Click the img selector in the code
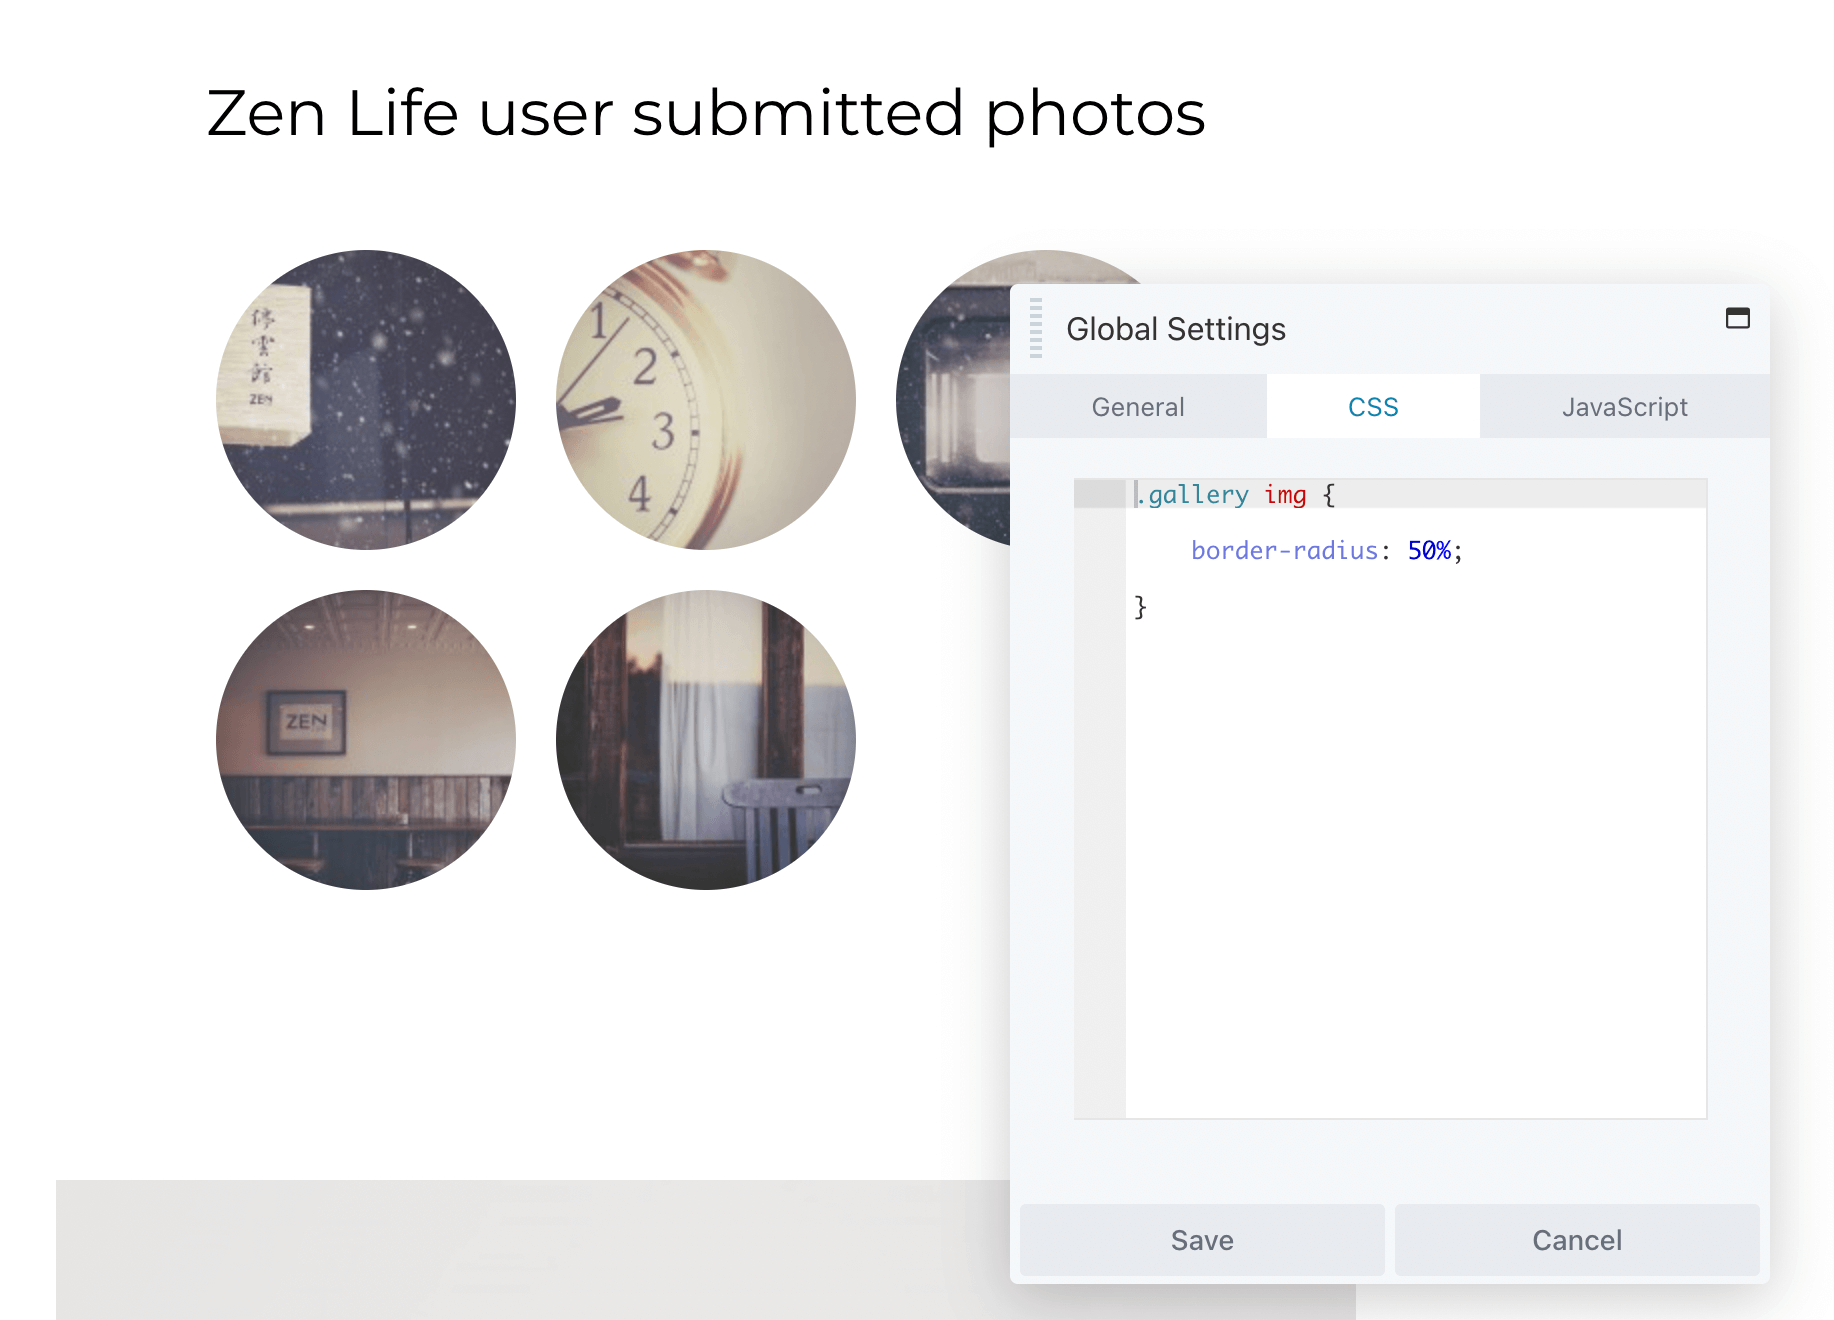This screenshot has height=1320, width=1834. pyautogui.click(x=1285, y=495)
